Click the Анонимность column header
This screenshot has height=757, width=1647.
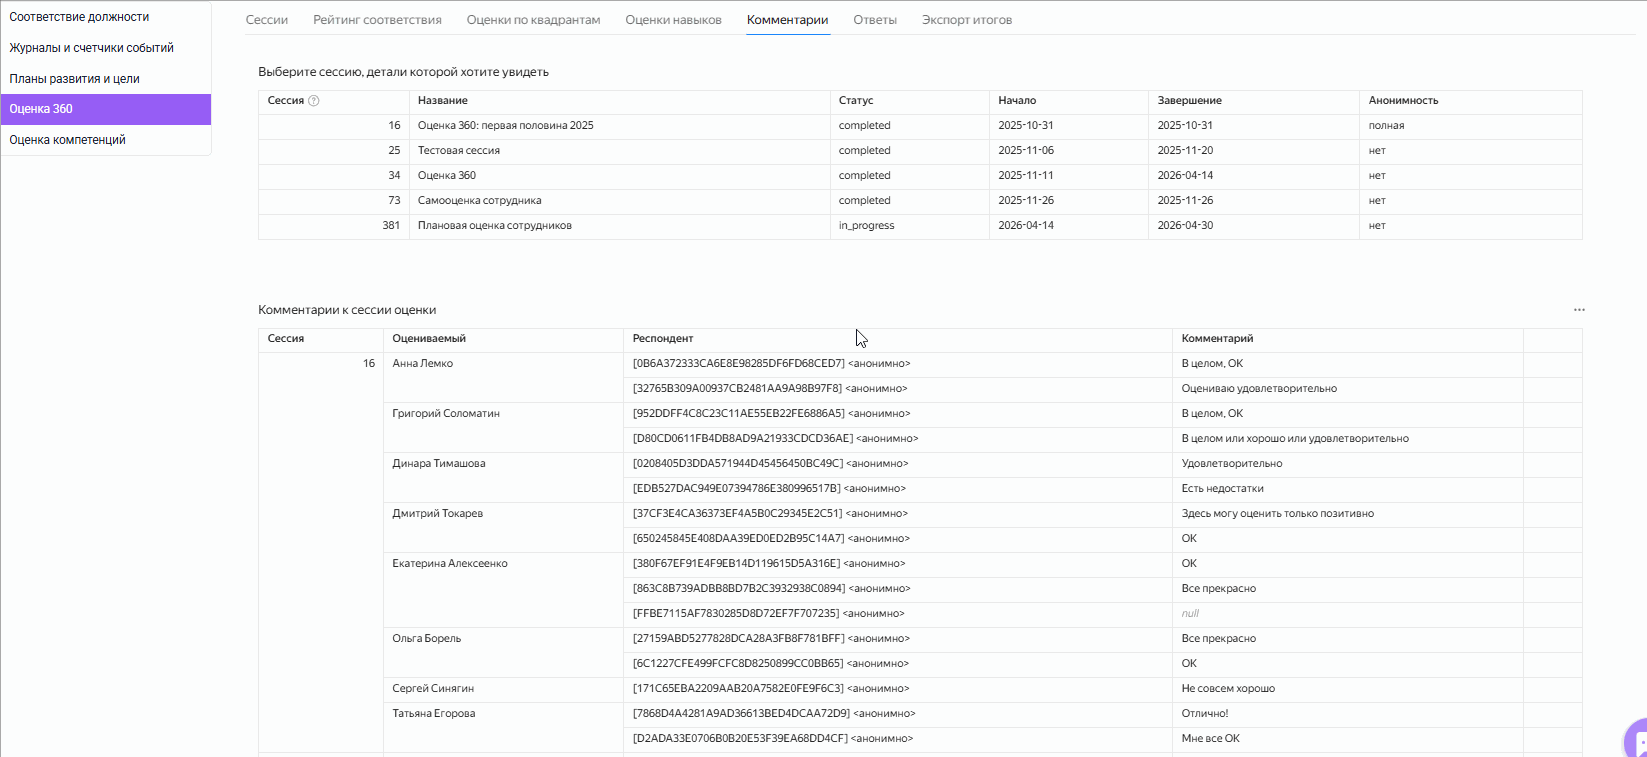click(1403, 101)
